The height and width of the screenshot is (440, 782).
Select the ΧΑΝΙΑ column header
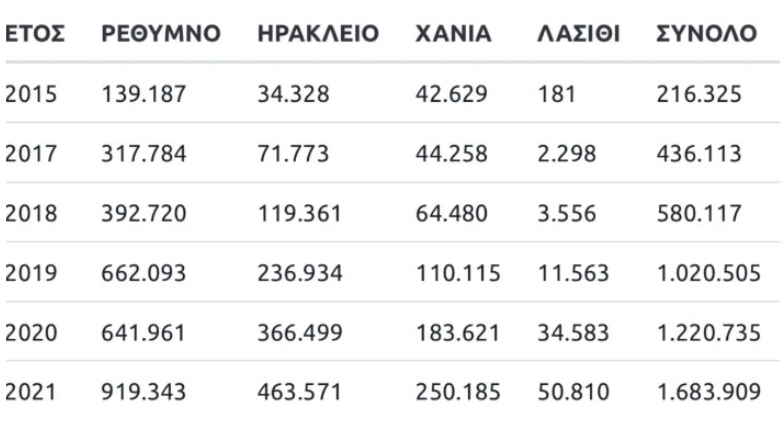tap(453, 34)
